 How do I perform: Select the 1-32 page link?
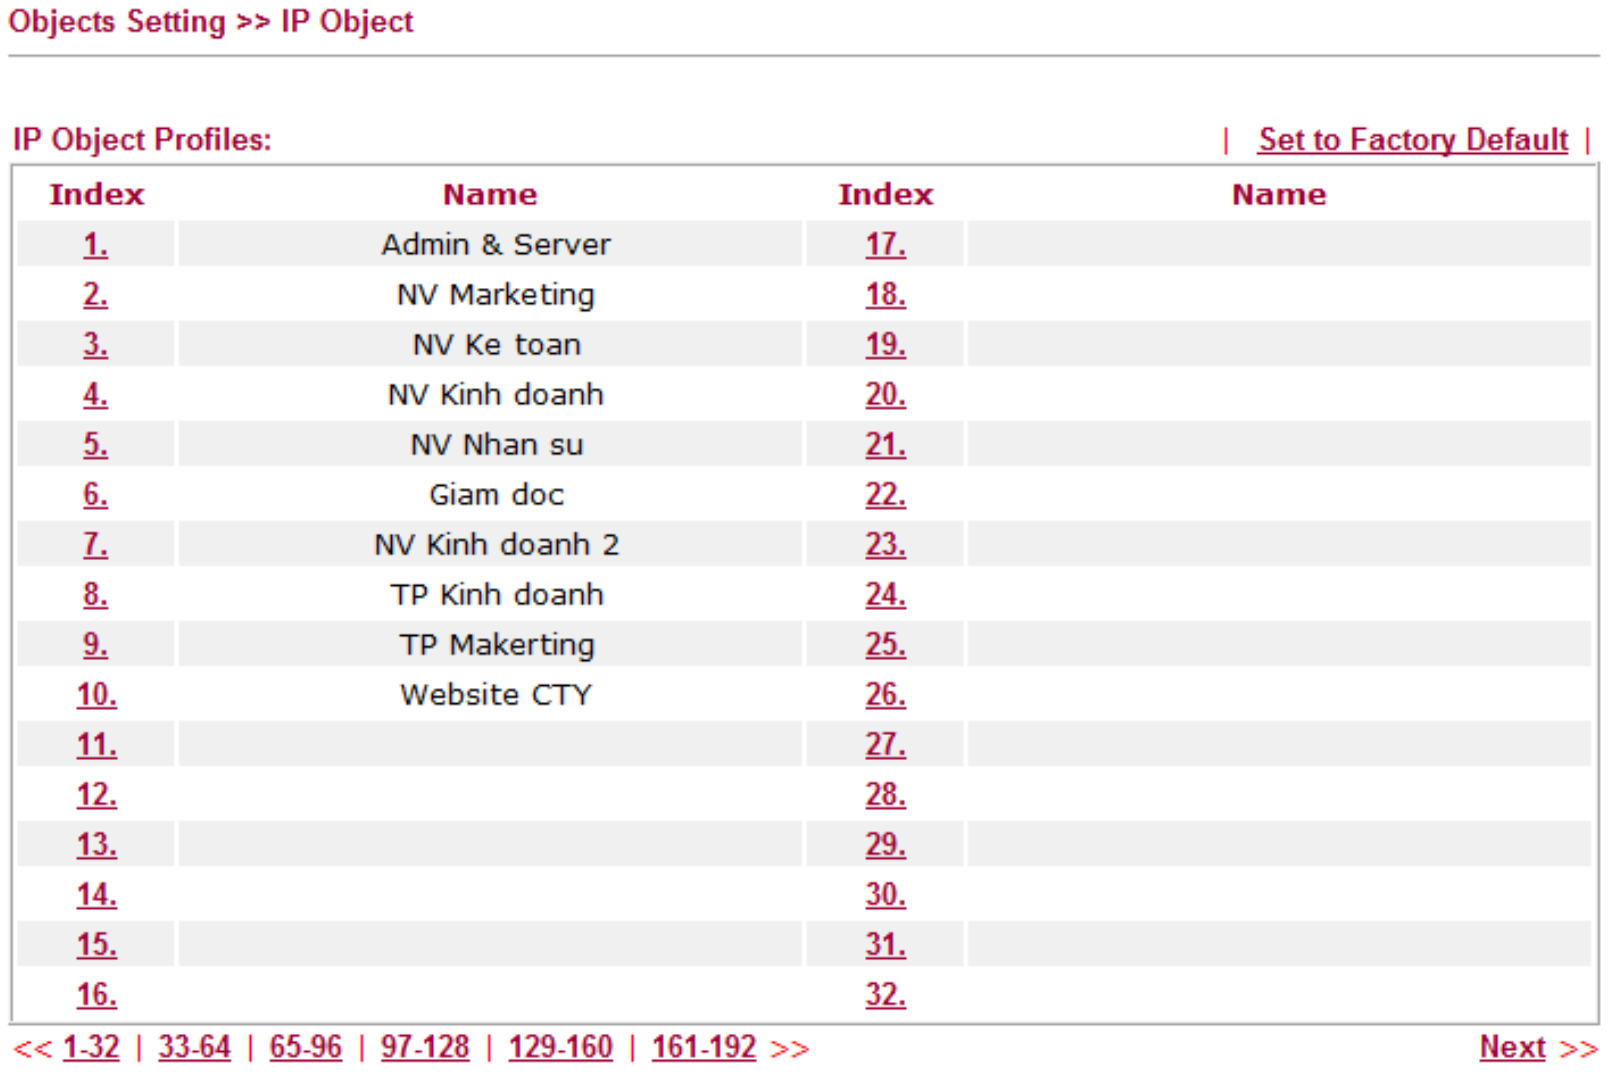pyautogui.click(x=91, y=1047)
